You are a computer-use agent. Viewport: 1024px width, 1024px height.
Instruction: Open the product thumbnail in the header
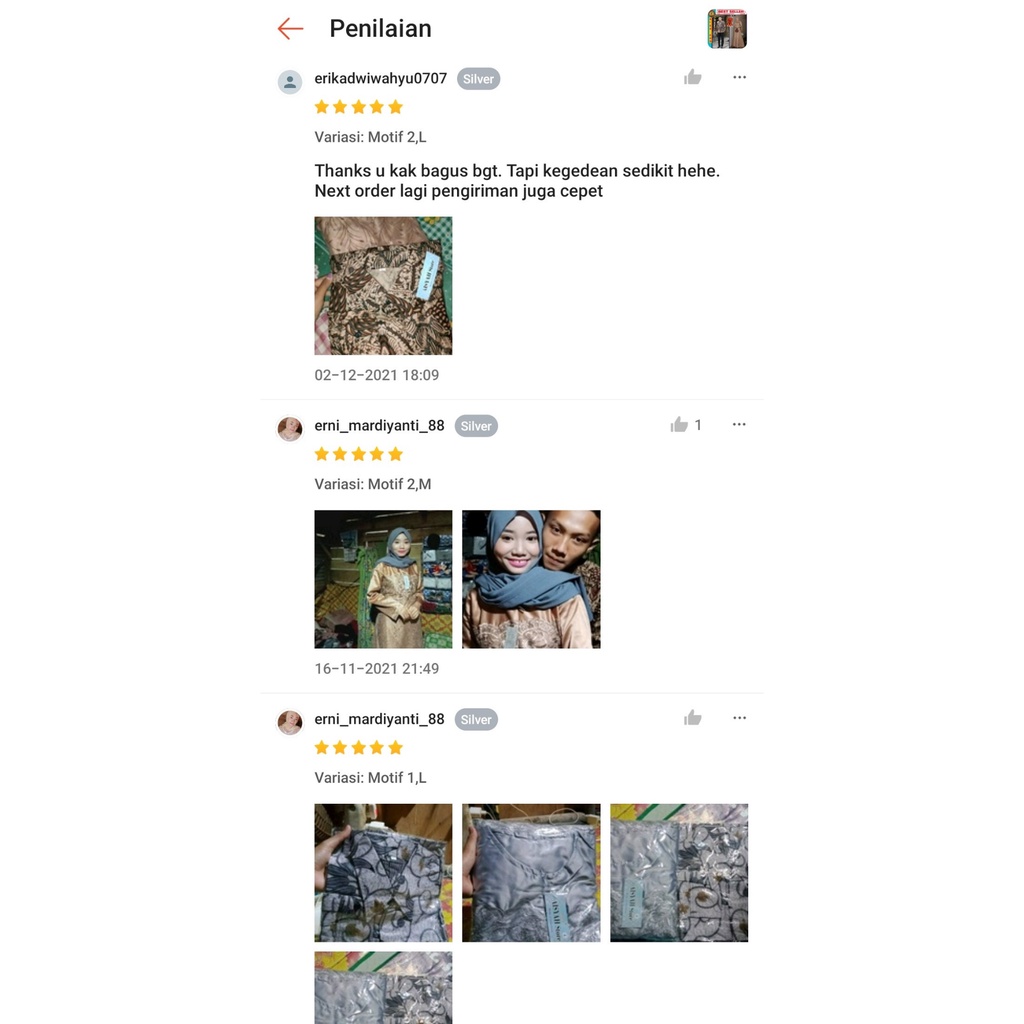pyautogui.click(x=727, y=29)
